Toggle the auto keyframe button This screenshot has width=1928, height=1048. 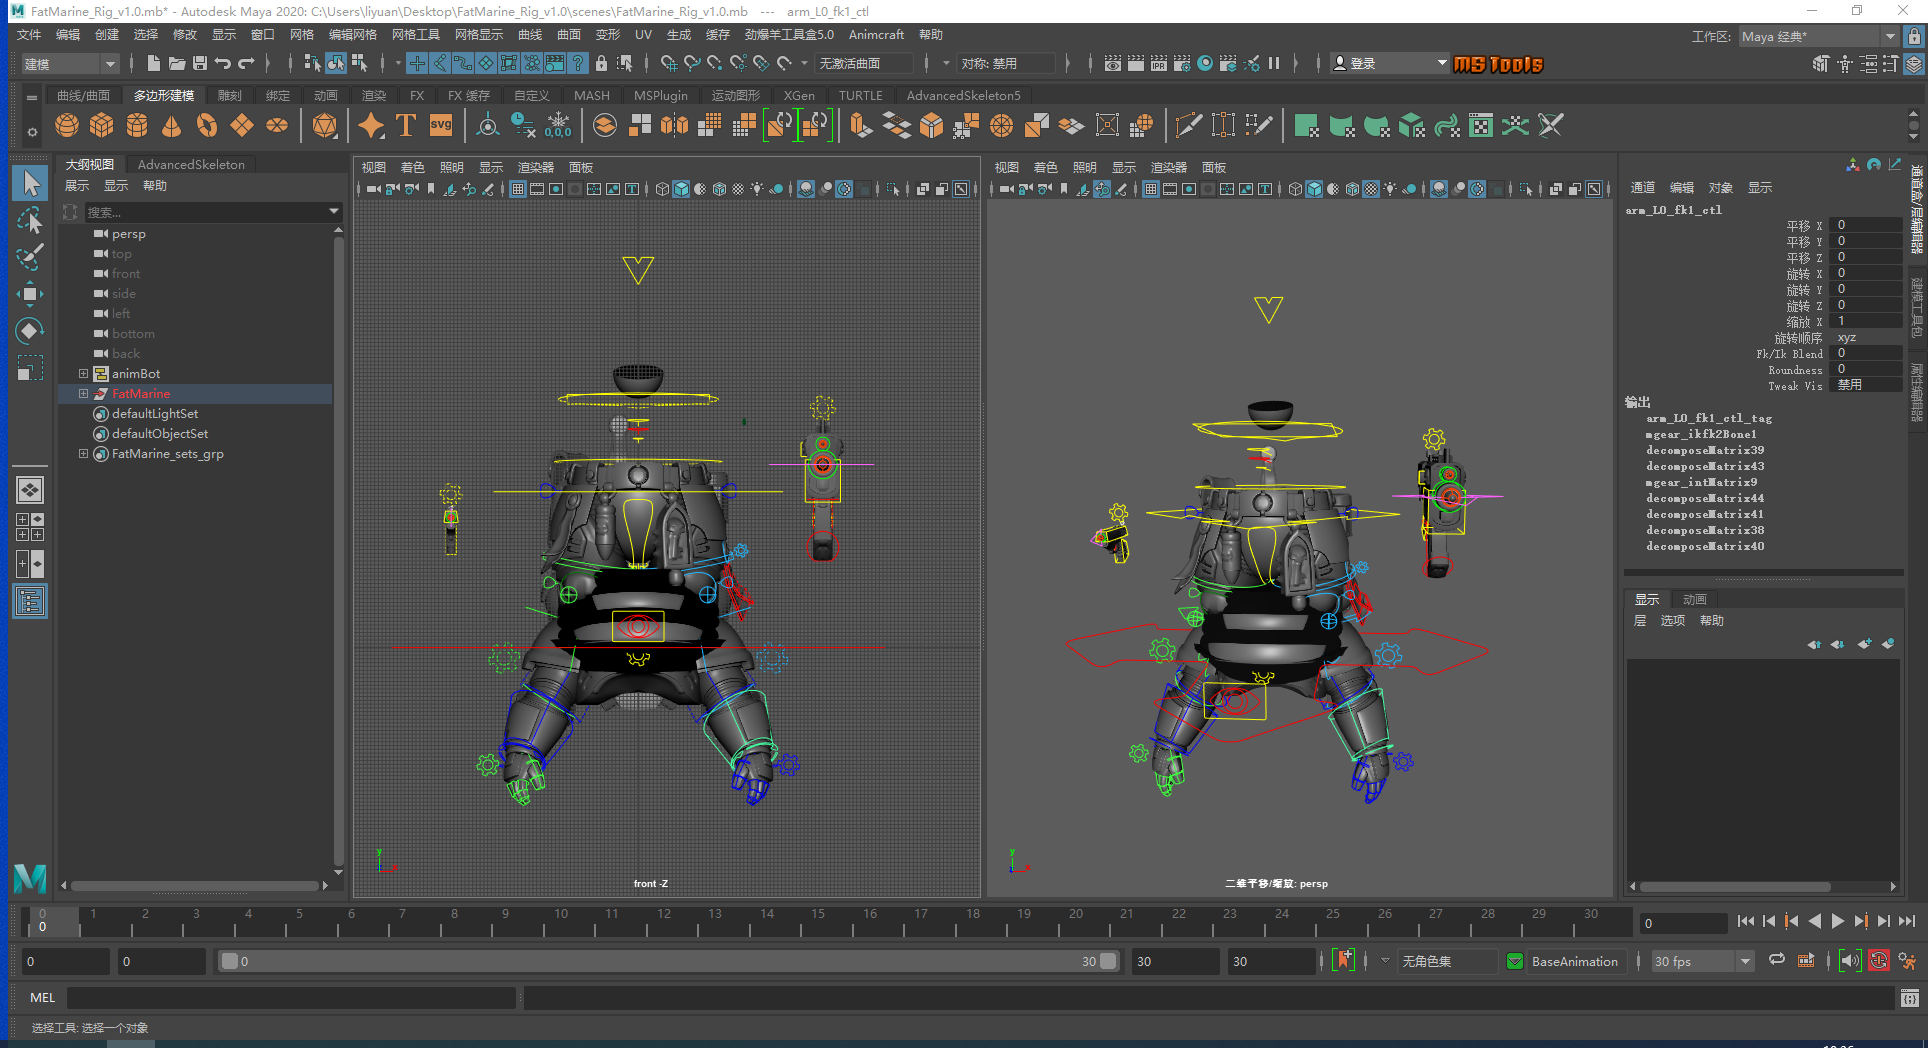(1879, 961)
